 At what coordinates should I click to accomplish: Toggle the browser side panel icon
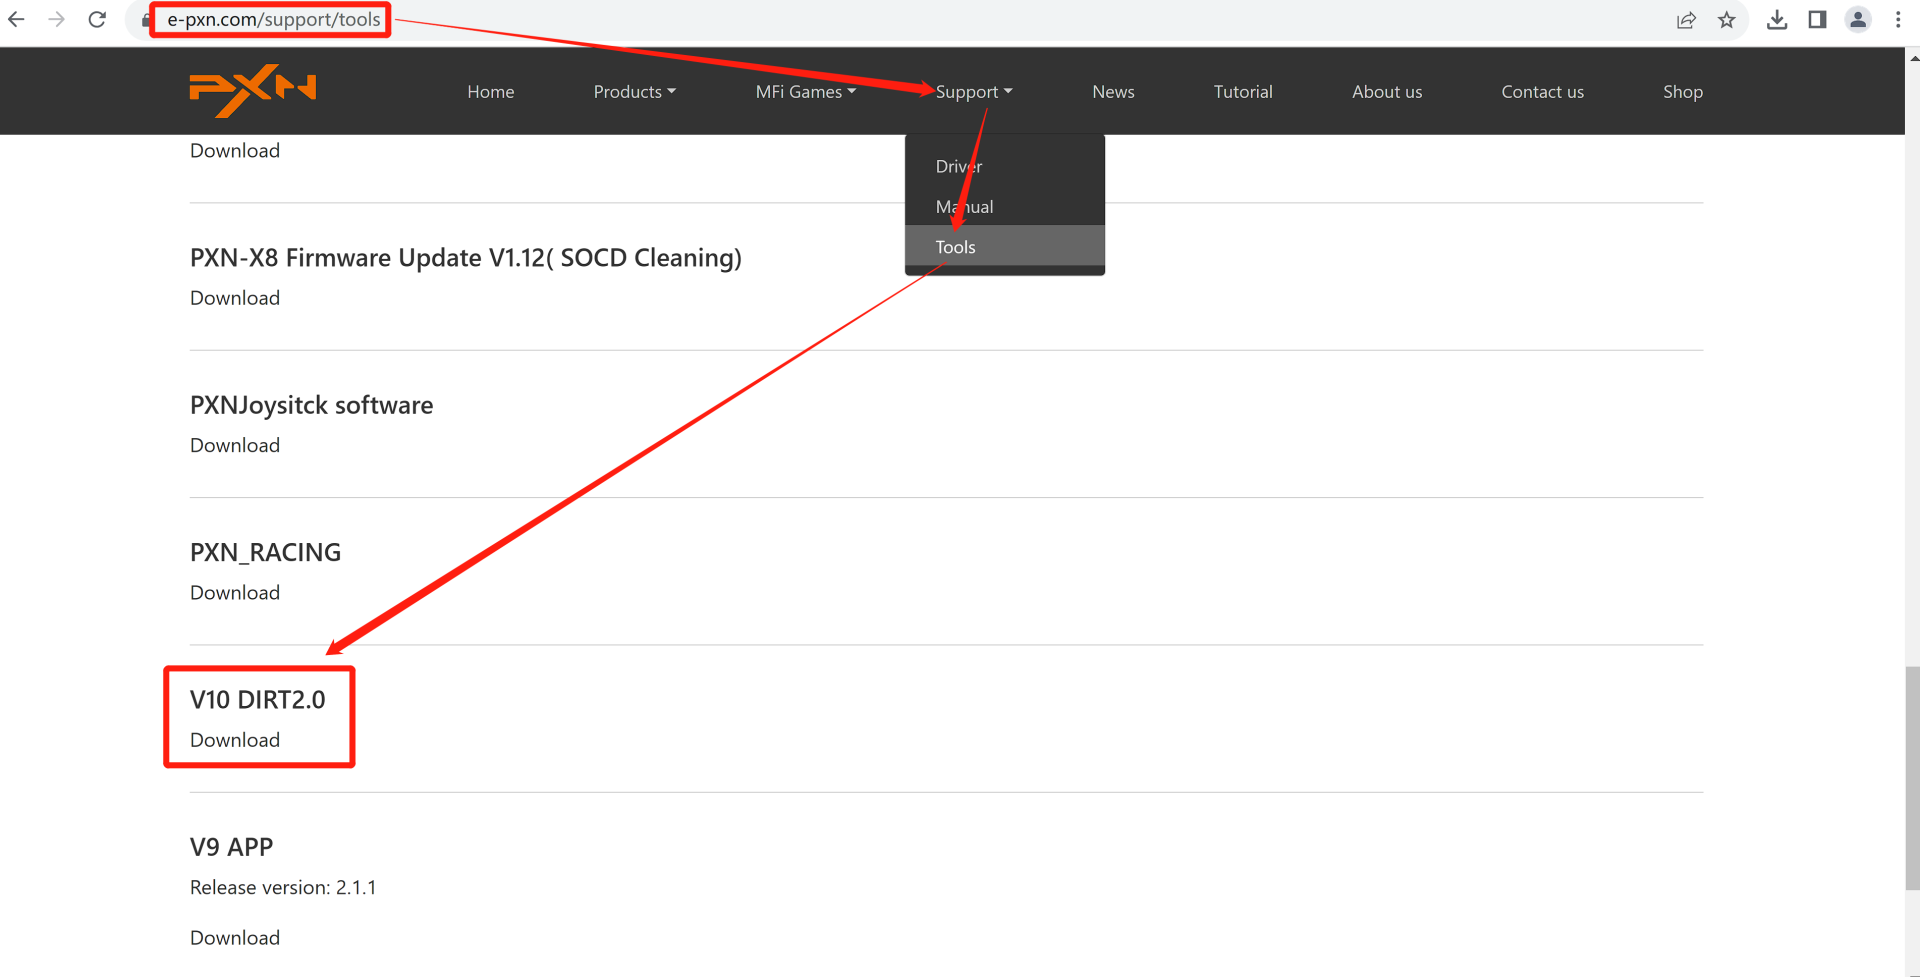tap(1817, 20)
